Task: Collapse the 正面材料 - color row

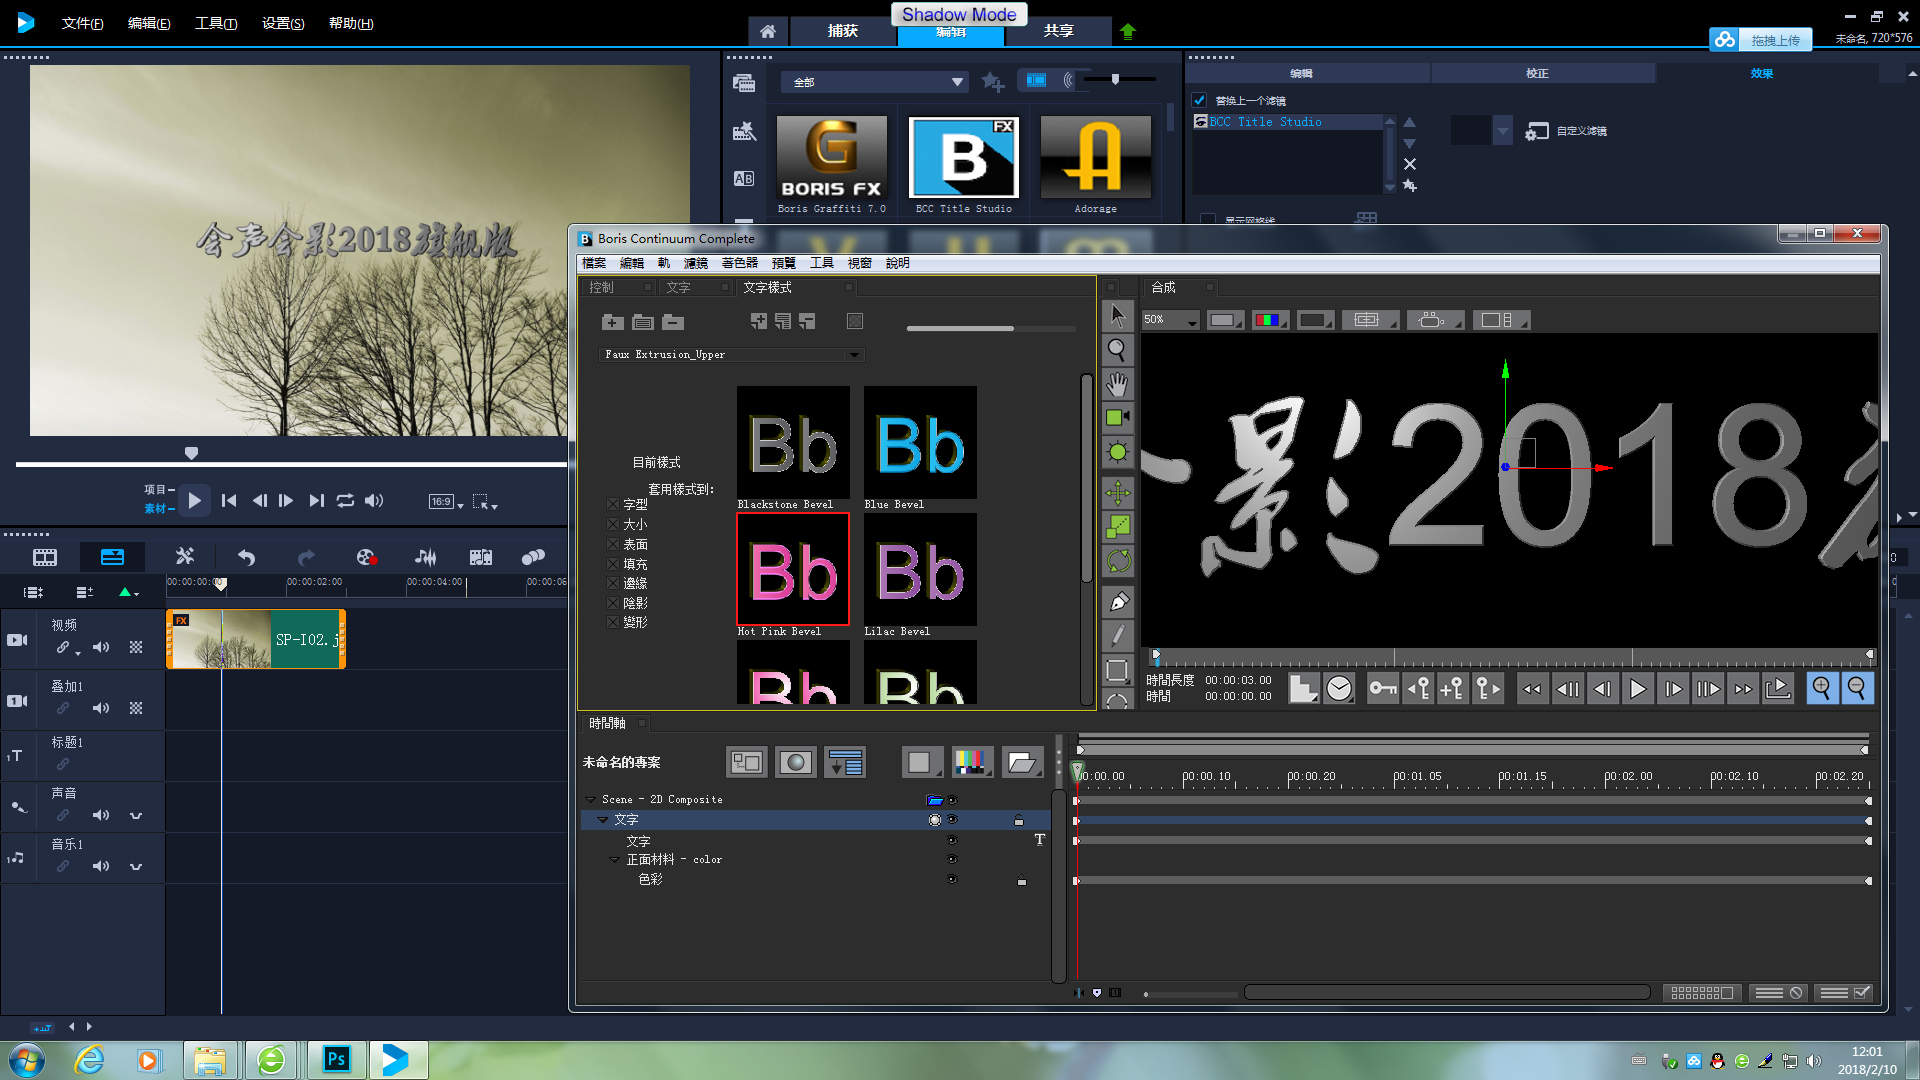Action: (614, 860)
